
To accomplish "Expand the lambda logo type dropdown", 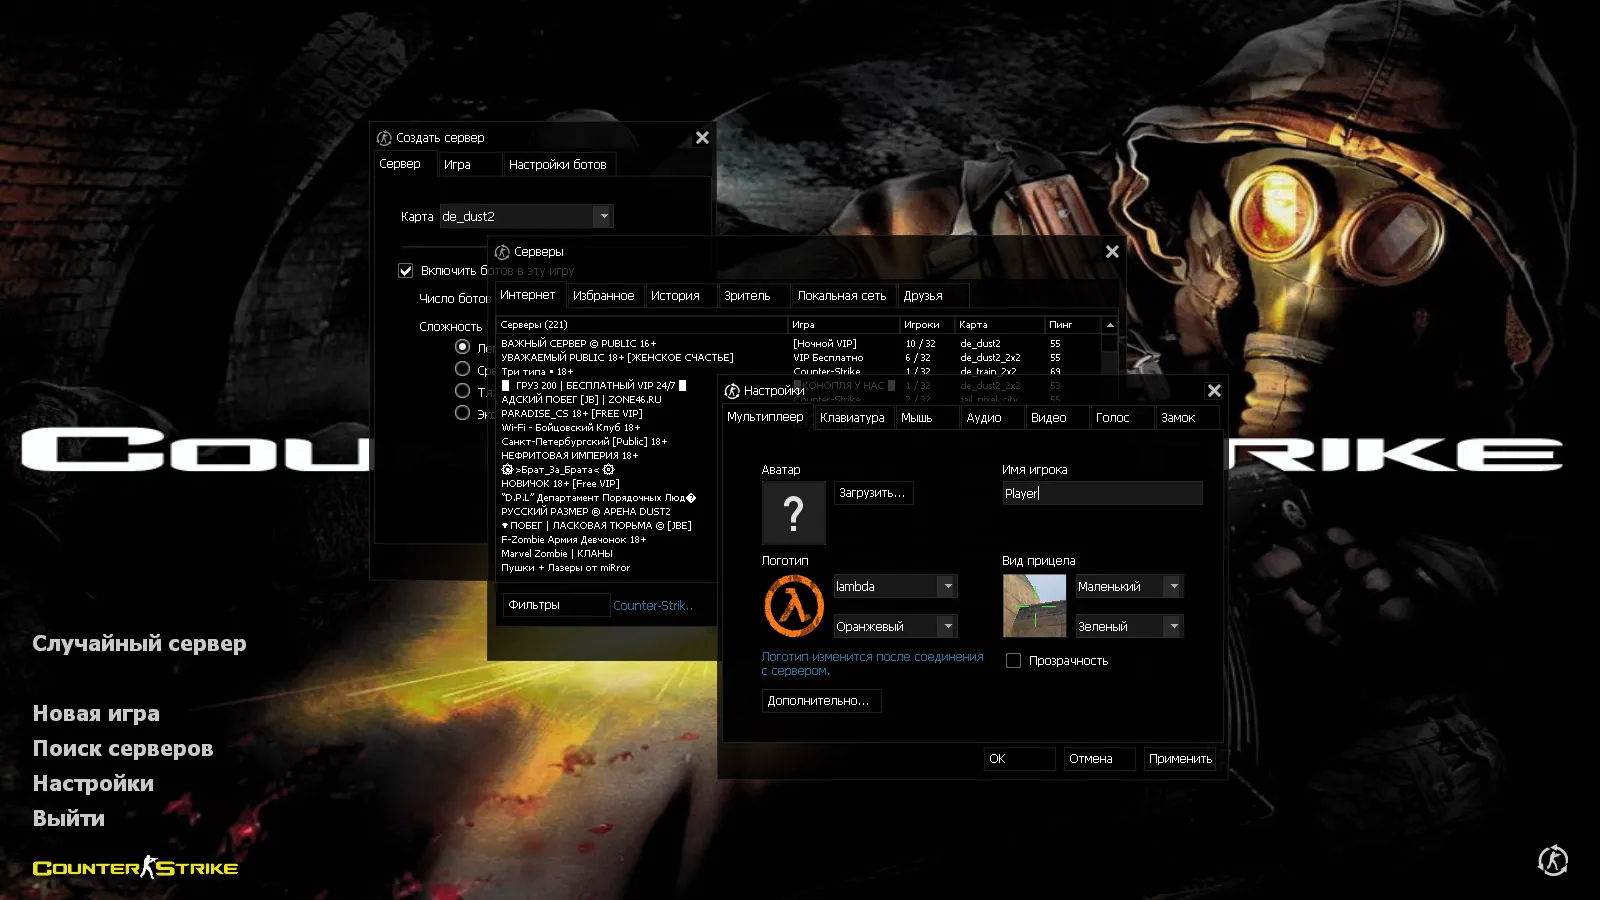I will pyautogui.click(x=947, y=587).
